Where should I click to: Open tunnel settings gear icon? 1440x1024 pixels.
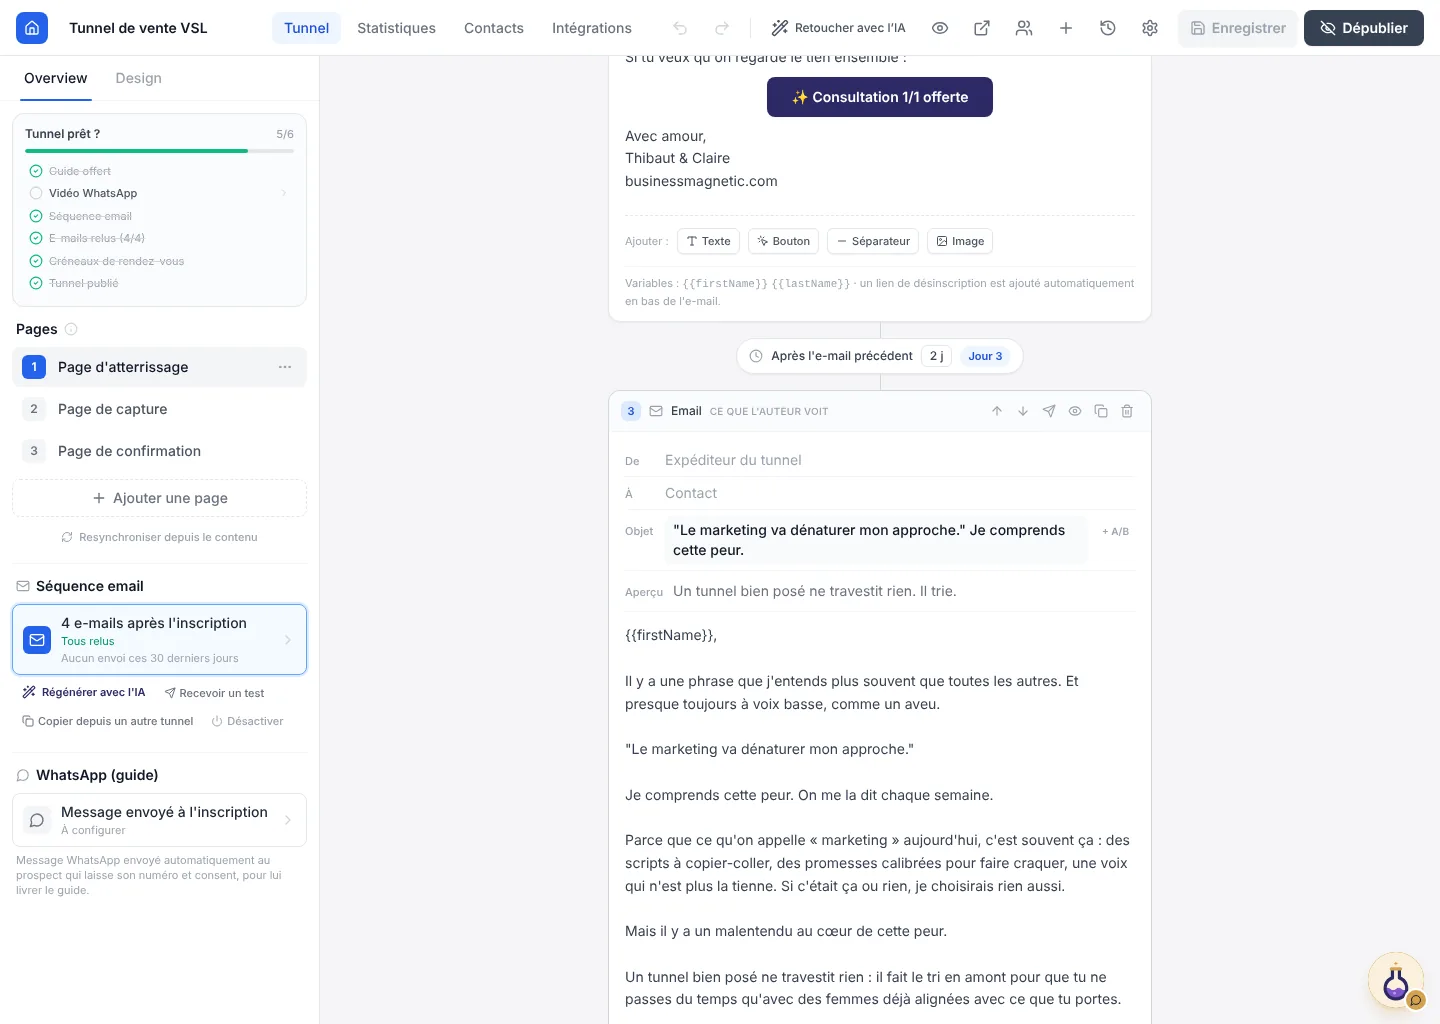click(x=1150, y=28)
